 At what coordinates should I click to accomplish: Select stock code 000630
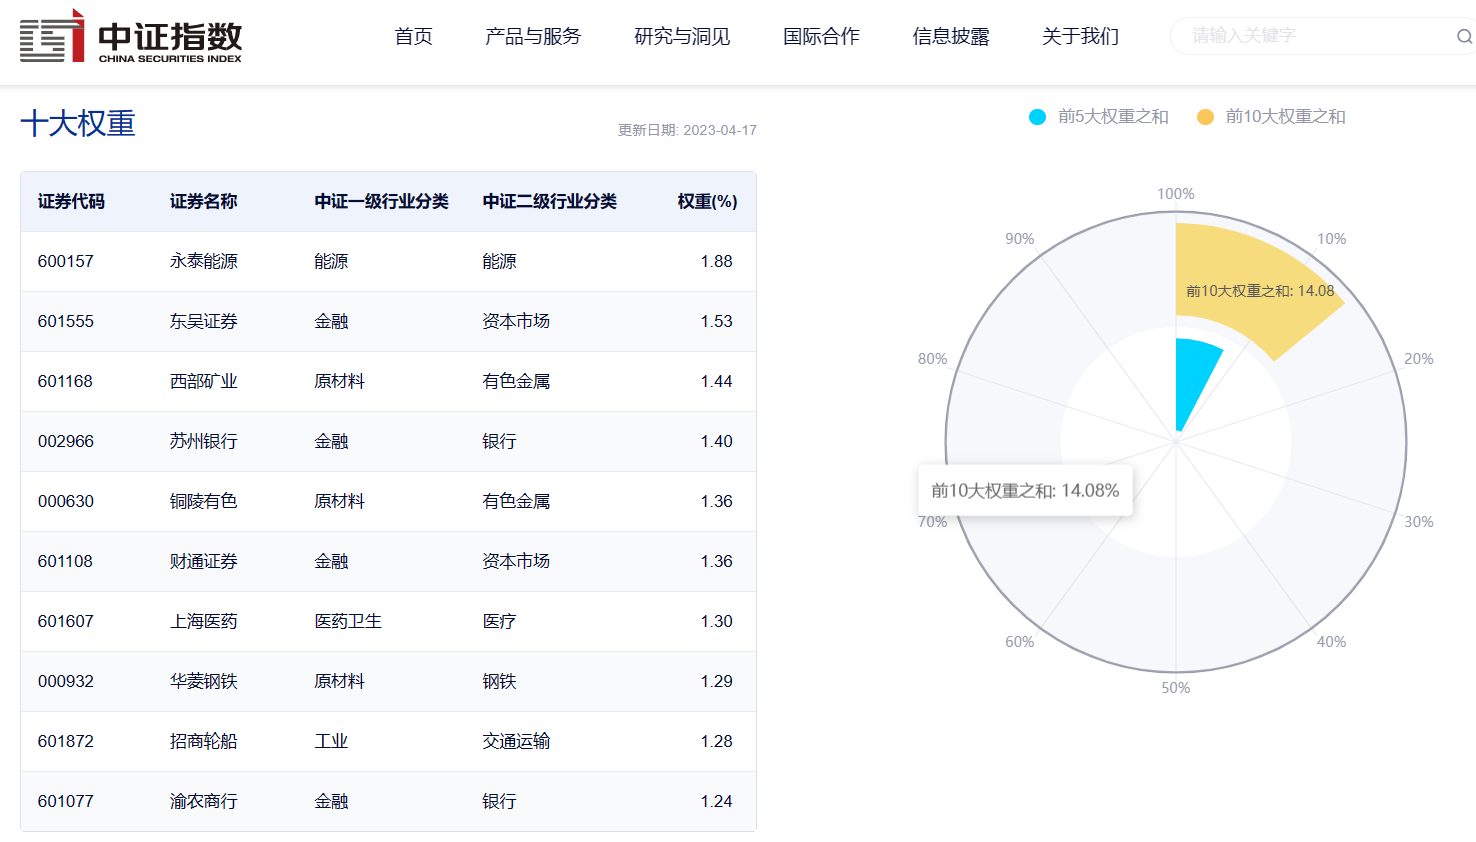coord(66,502)
